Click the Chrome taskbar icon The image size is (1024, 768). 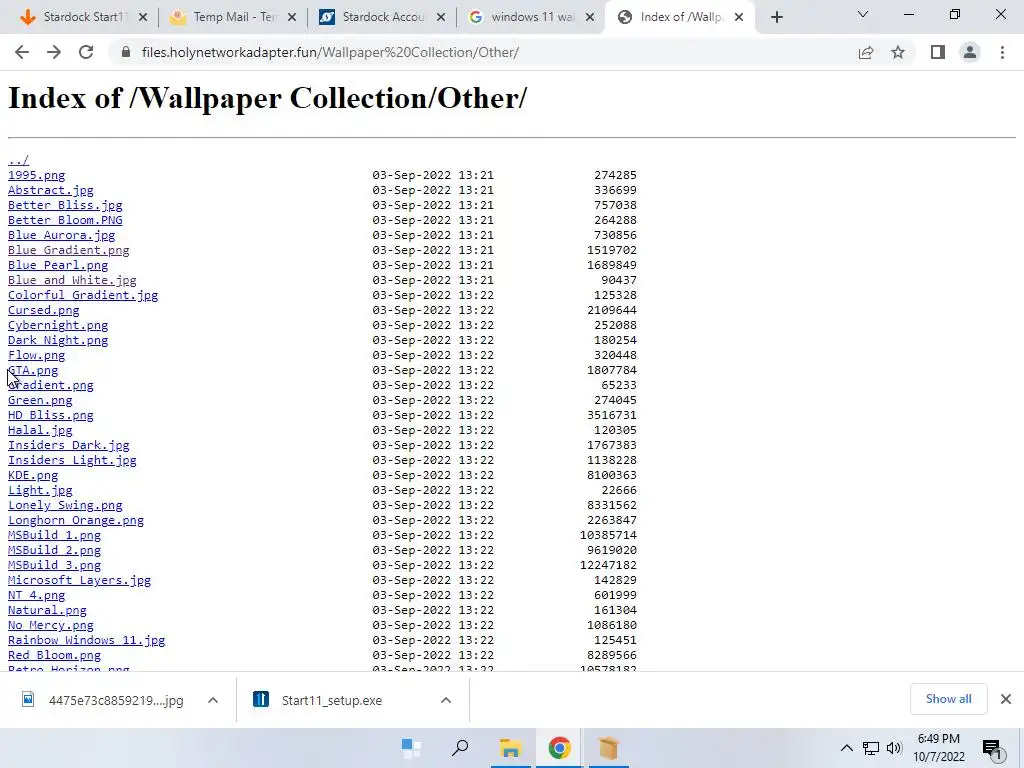(559, 748)
